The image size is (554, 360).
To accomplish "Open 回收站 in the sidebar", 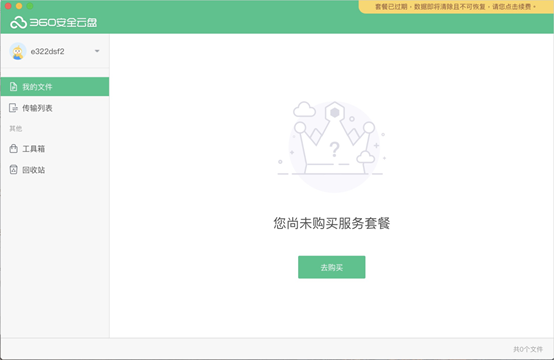I will pos(55,170).
